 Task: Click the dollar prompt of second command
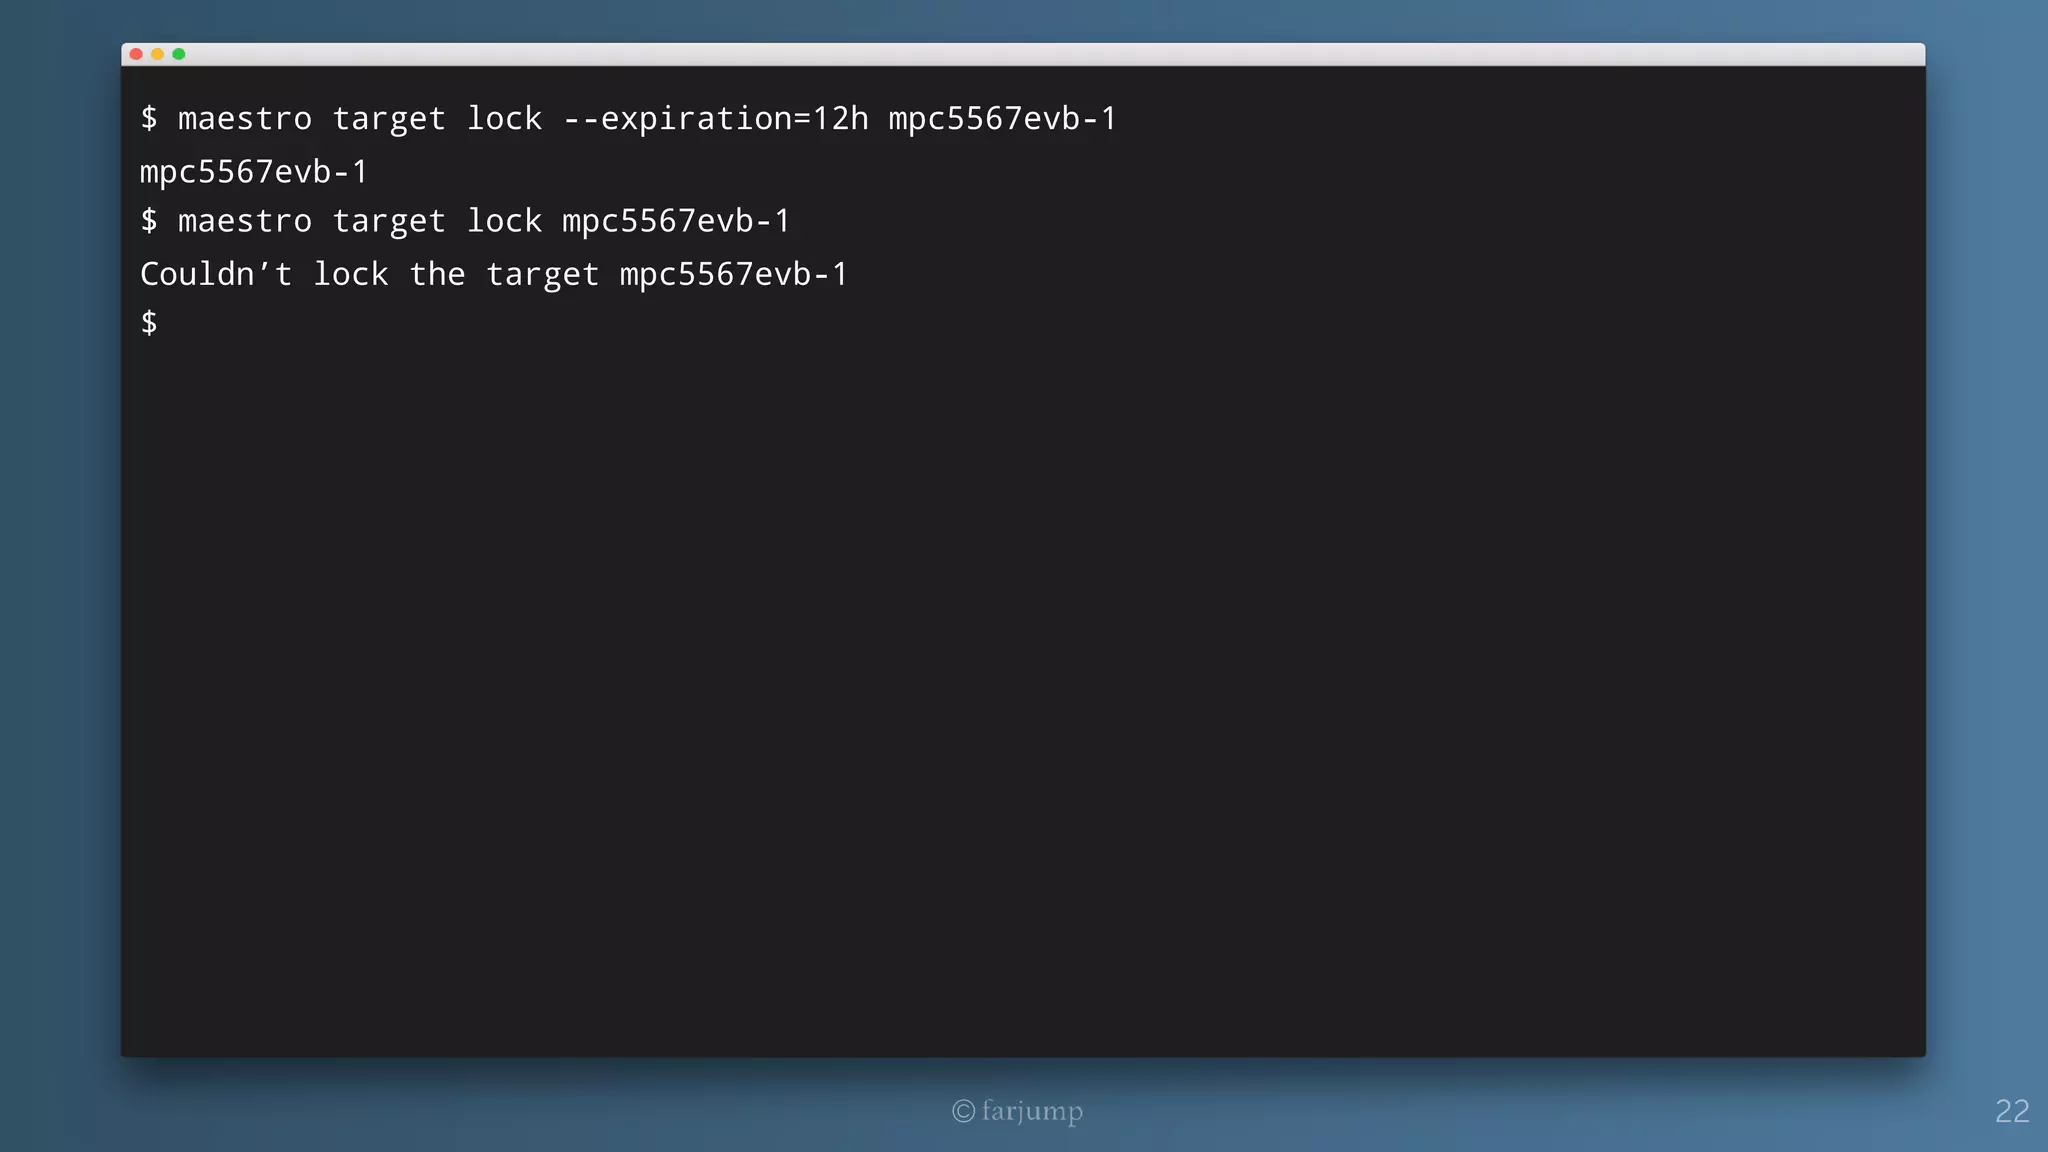[x=149, y=220]
